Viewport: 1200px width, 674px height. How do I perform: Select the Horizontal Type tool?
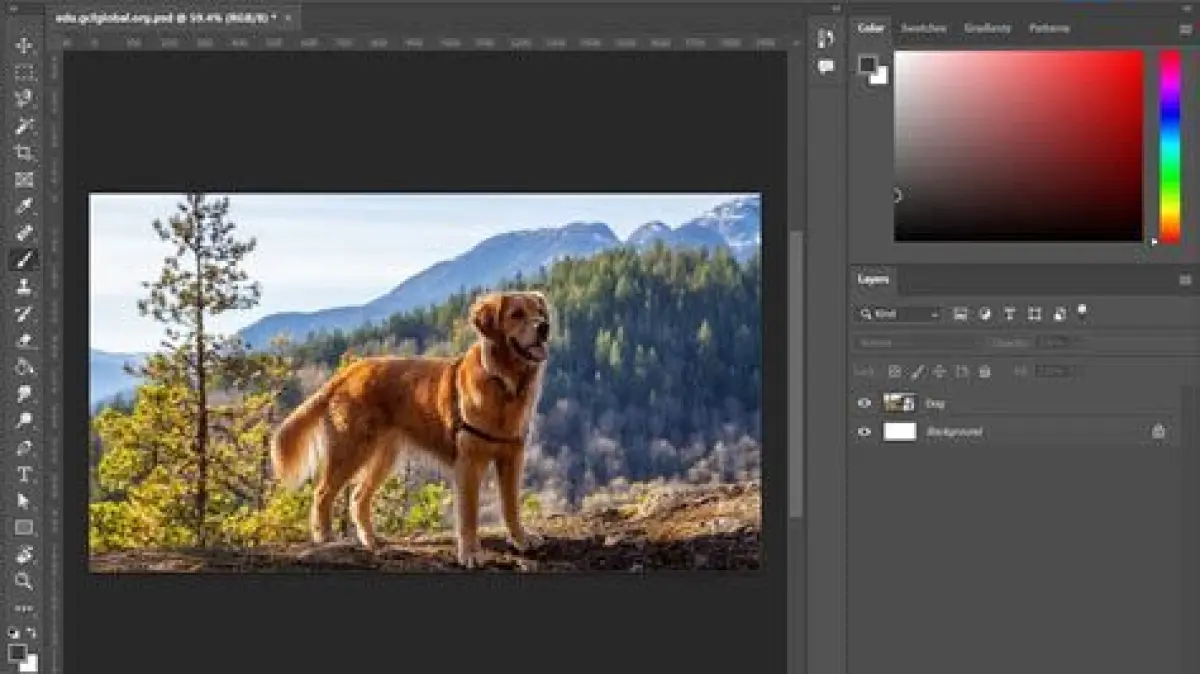point(24,474)
